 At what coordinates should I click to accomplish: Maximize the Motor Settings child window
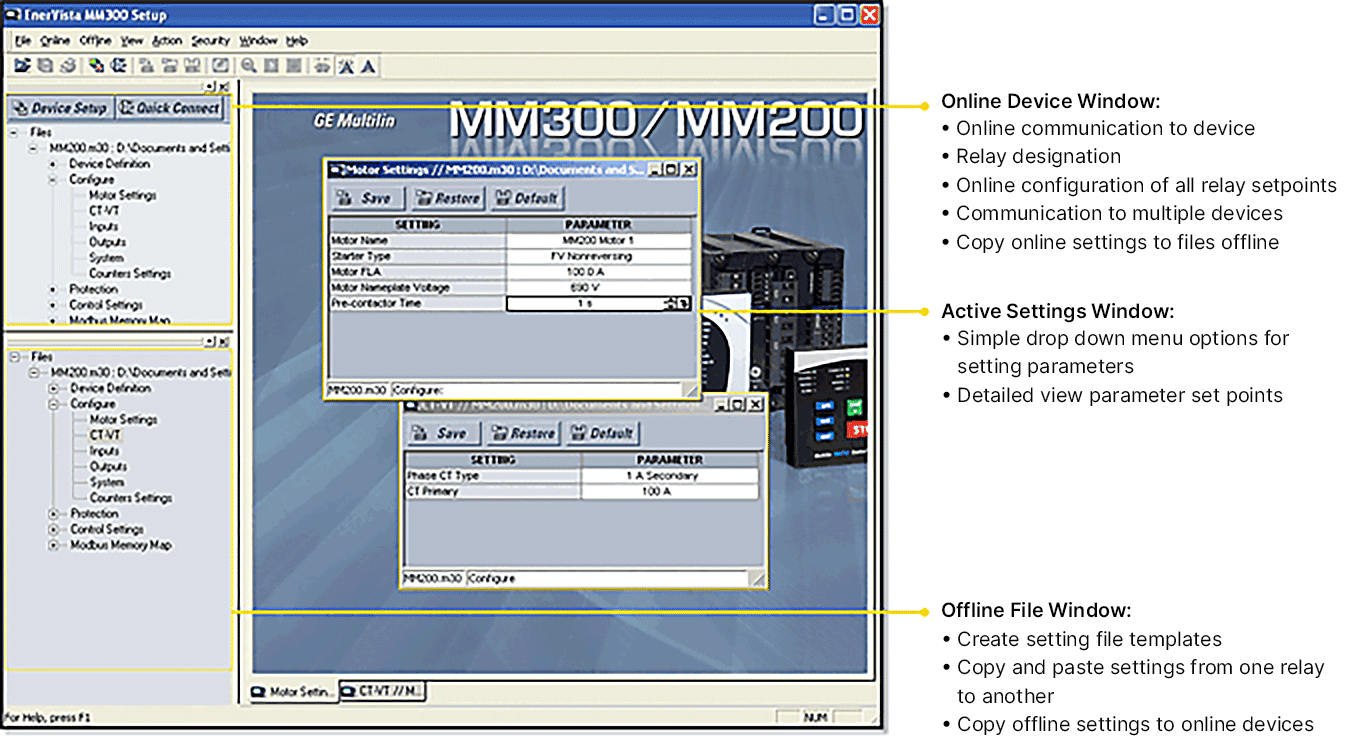pyautogui.click(x=671, y=170)
